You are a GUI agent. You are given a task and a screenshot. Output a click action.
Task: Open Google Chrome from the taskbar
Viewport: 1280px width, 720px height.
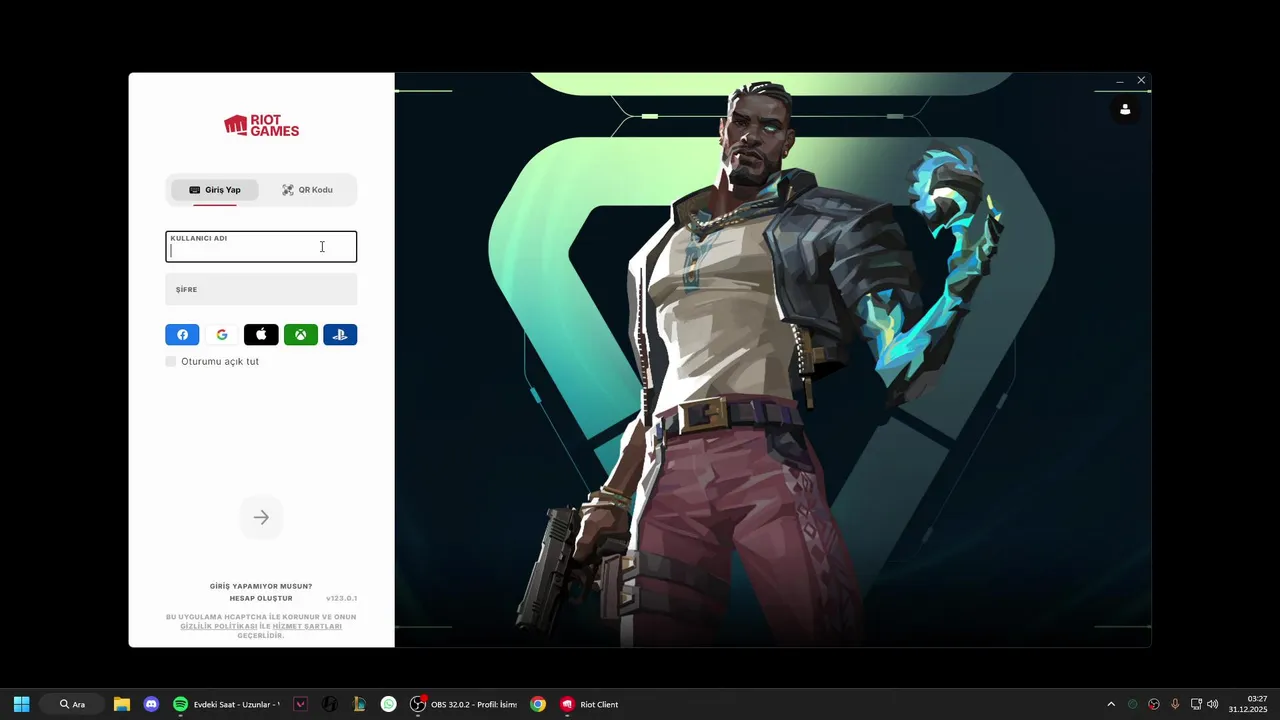pos(538,704)
